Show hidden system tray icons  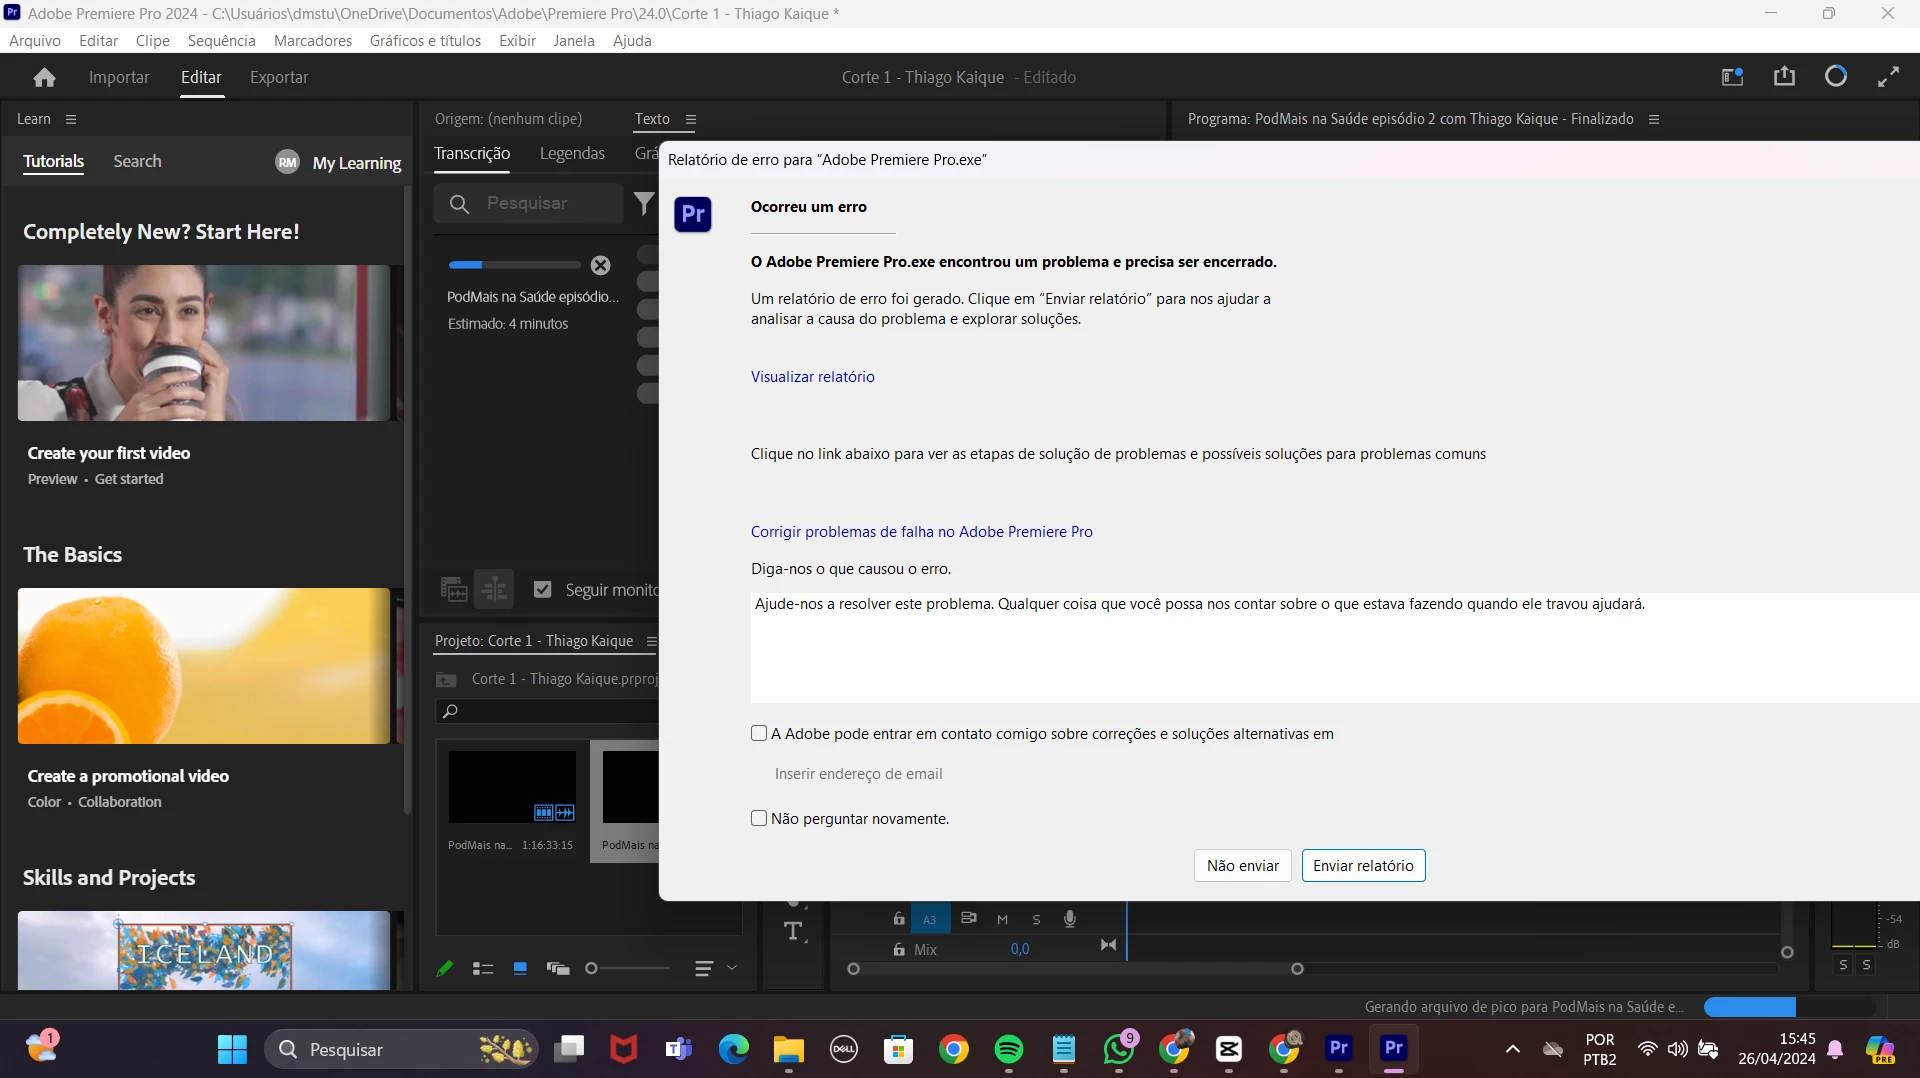[x=1512, y=1049]
